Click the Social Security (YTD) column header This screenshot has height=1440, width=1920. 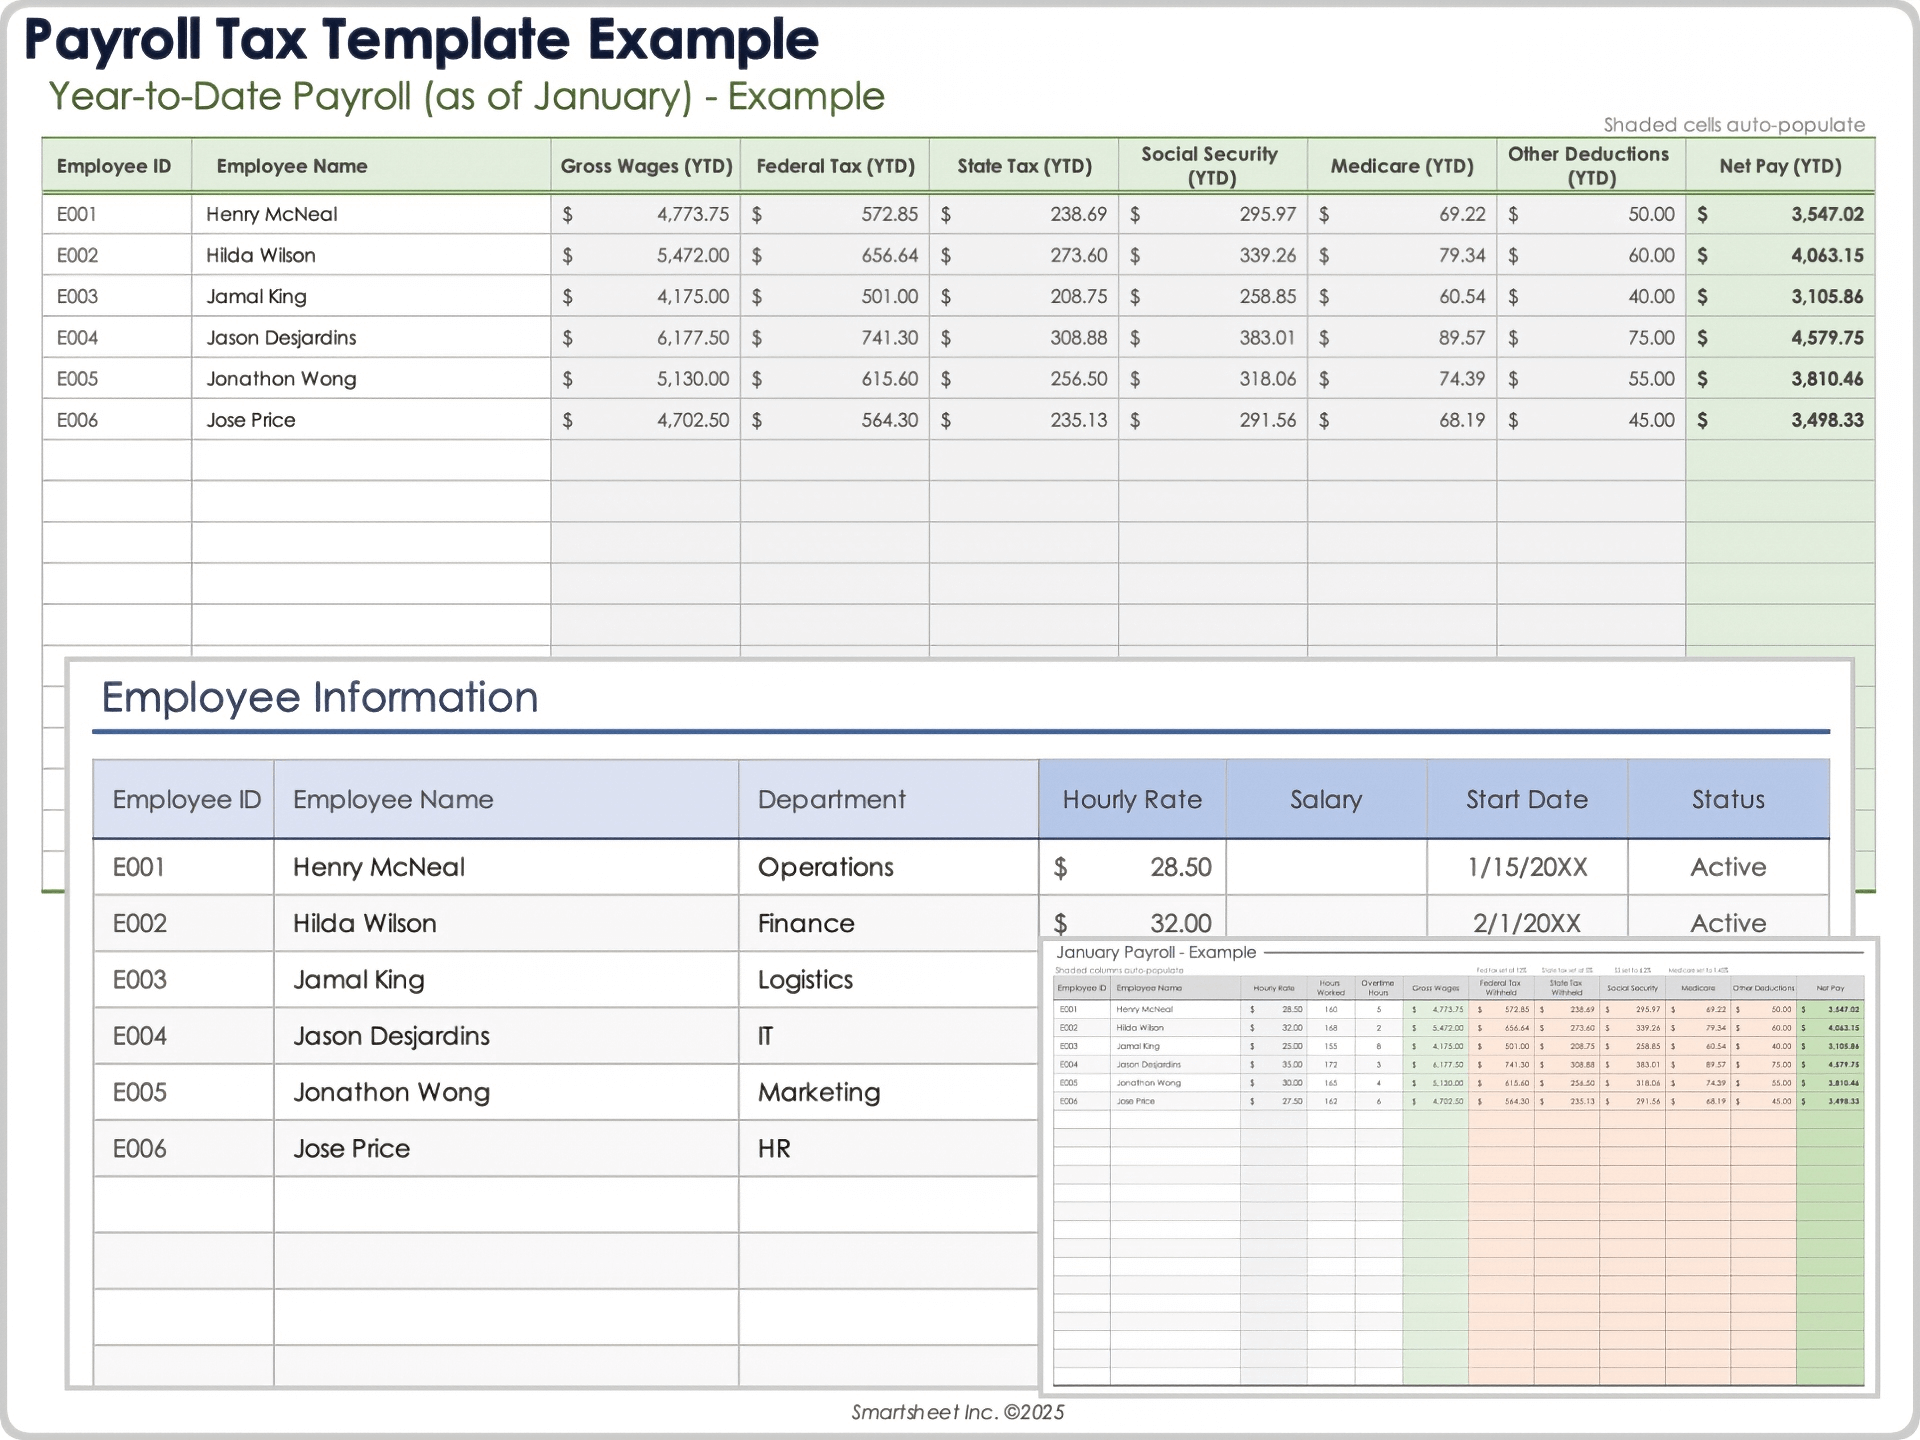click(1209, 165)
